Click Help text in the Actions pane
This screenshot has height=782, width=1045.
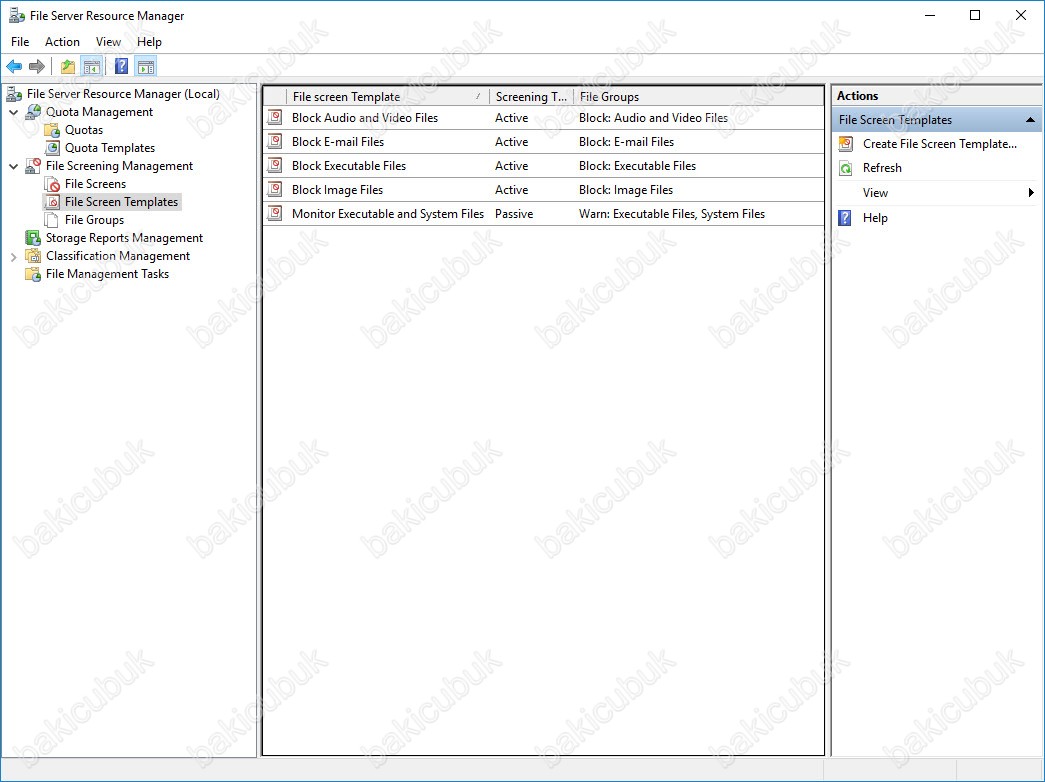point(875,218)
